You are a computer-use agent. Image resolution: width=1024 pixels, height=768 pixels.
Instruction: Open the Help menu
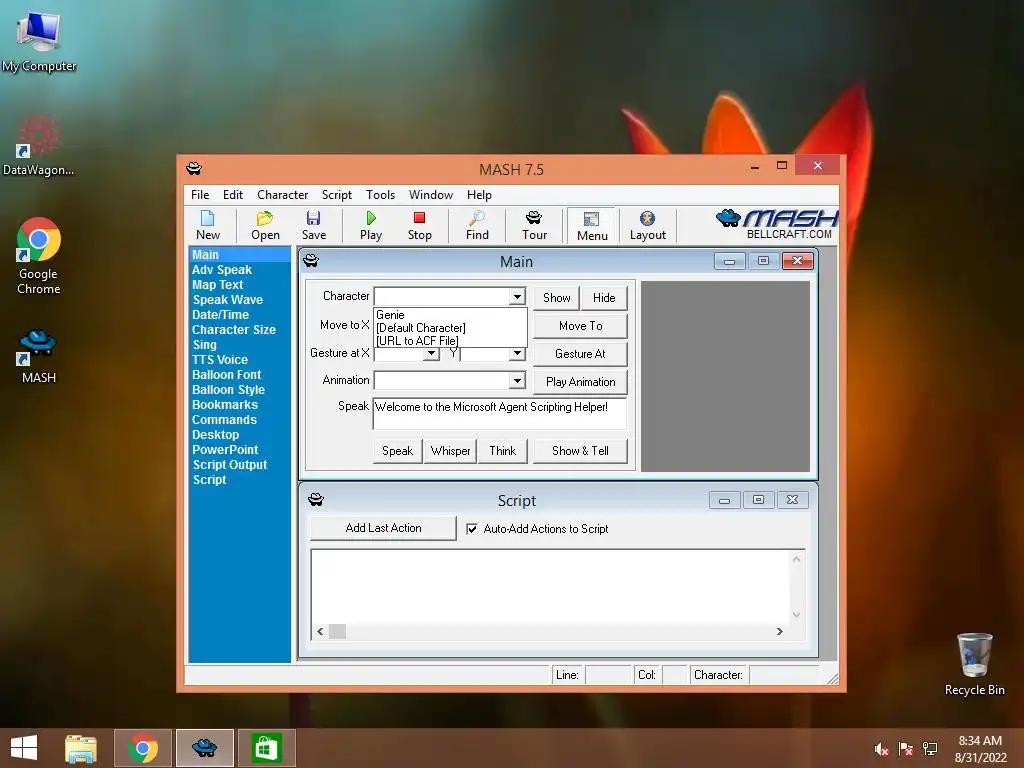[479, 195]
